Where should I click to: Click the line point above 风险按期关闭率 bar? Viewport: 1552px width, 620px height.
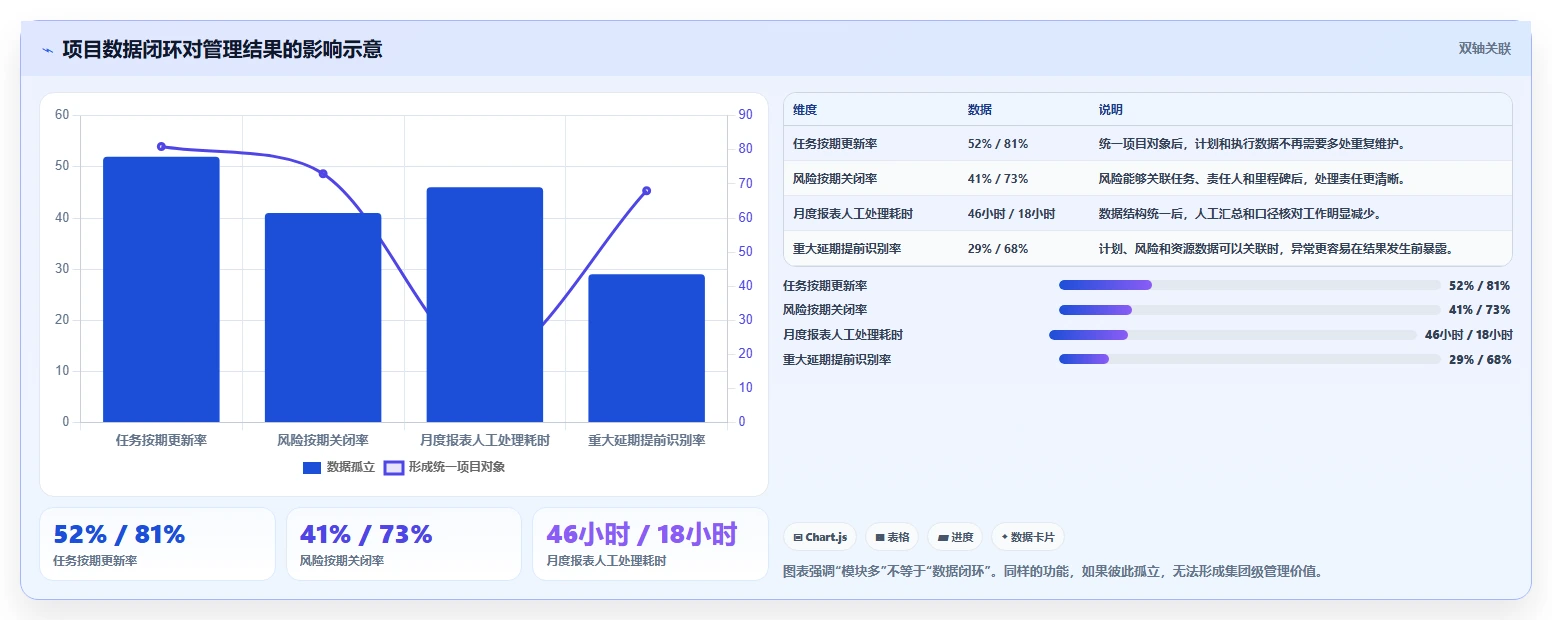[323, 174]
